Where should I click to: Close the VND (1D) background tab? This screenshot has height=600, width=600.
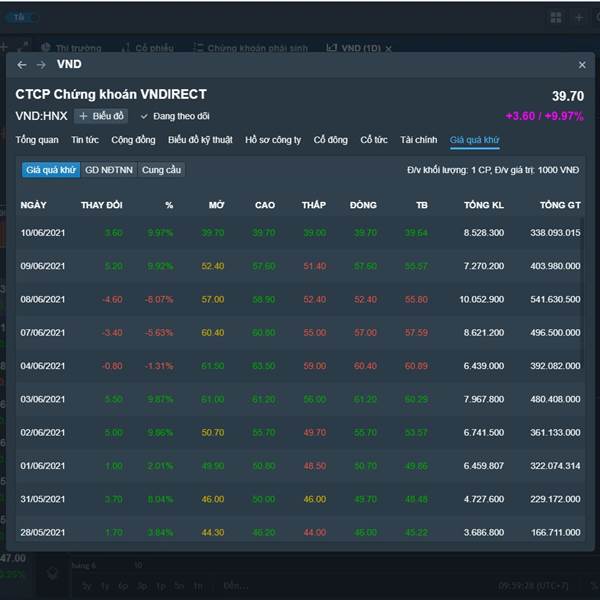click(x=388, y=49)
